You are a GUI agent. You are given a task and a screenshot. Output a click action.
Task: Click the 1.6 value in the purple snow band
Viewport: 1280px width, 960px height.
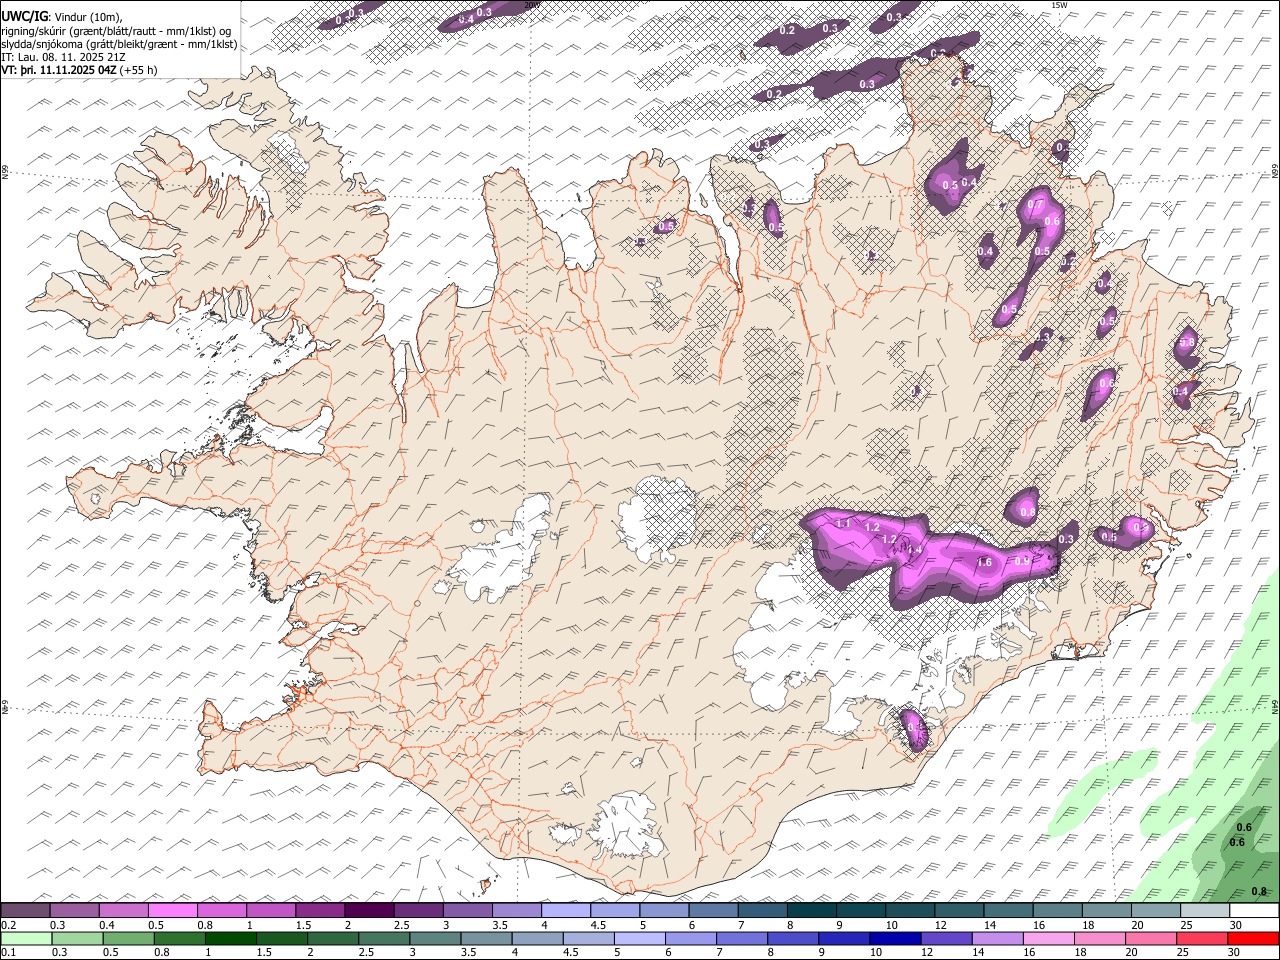click(x=985, y=563)
